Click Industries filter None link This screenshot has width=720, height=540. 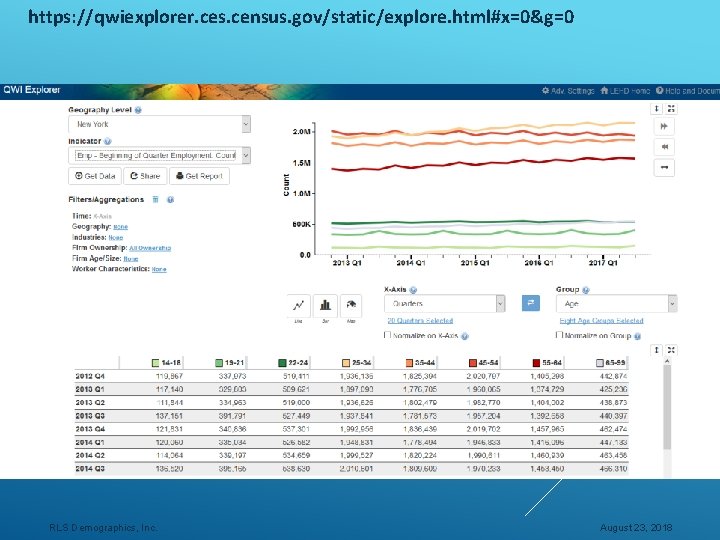pyautogui.click(x=116, y=237)
